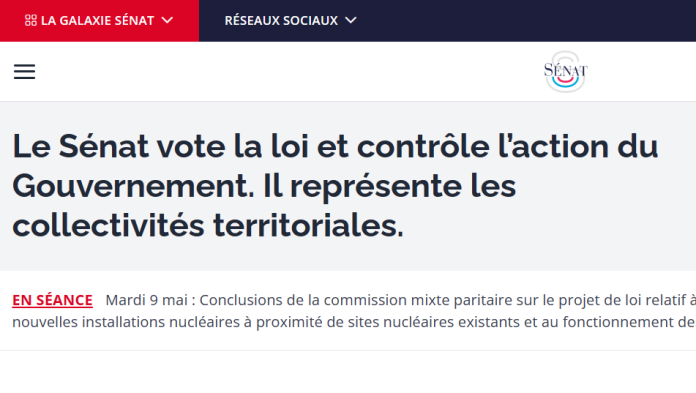Open the hamburger navigation menu
Viewport: 696px width, 393px height.
pyautogui.click(x=24, y=71)
